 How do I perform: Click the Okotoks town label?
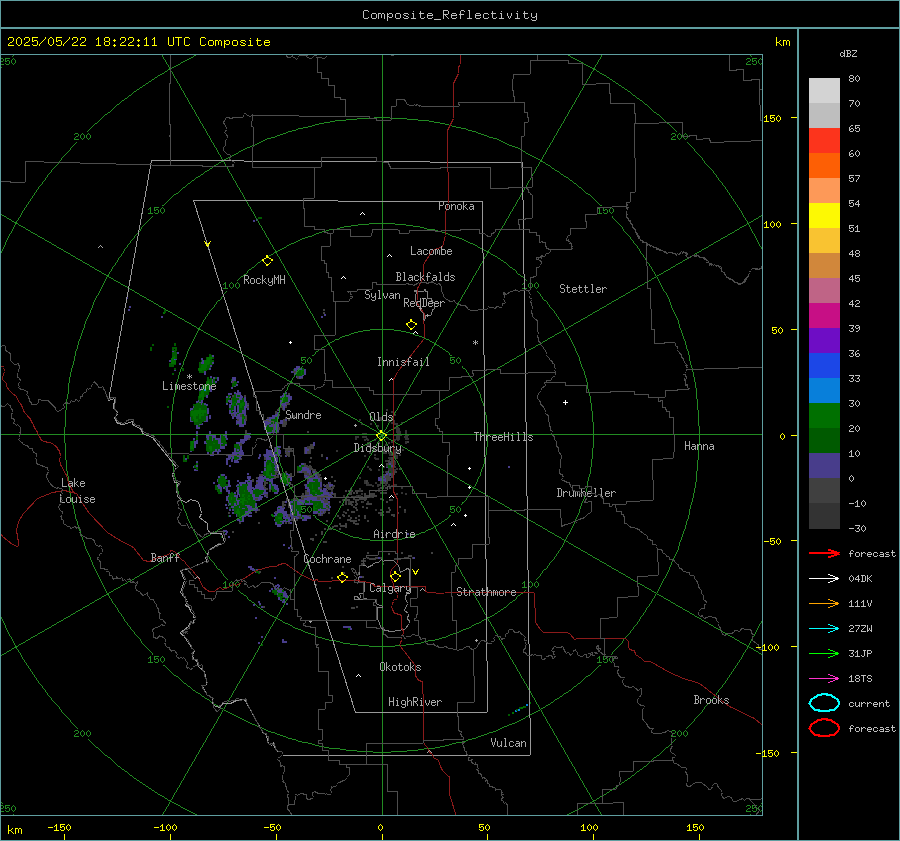[x=400, y=667]
